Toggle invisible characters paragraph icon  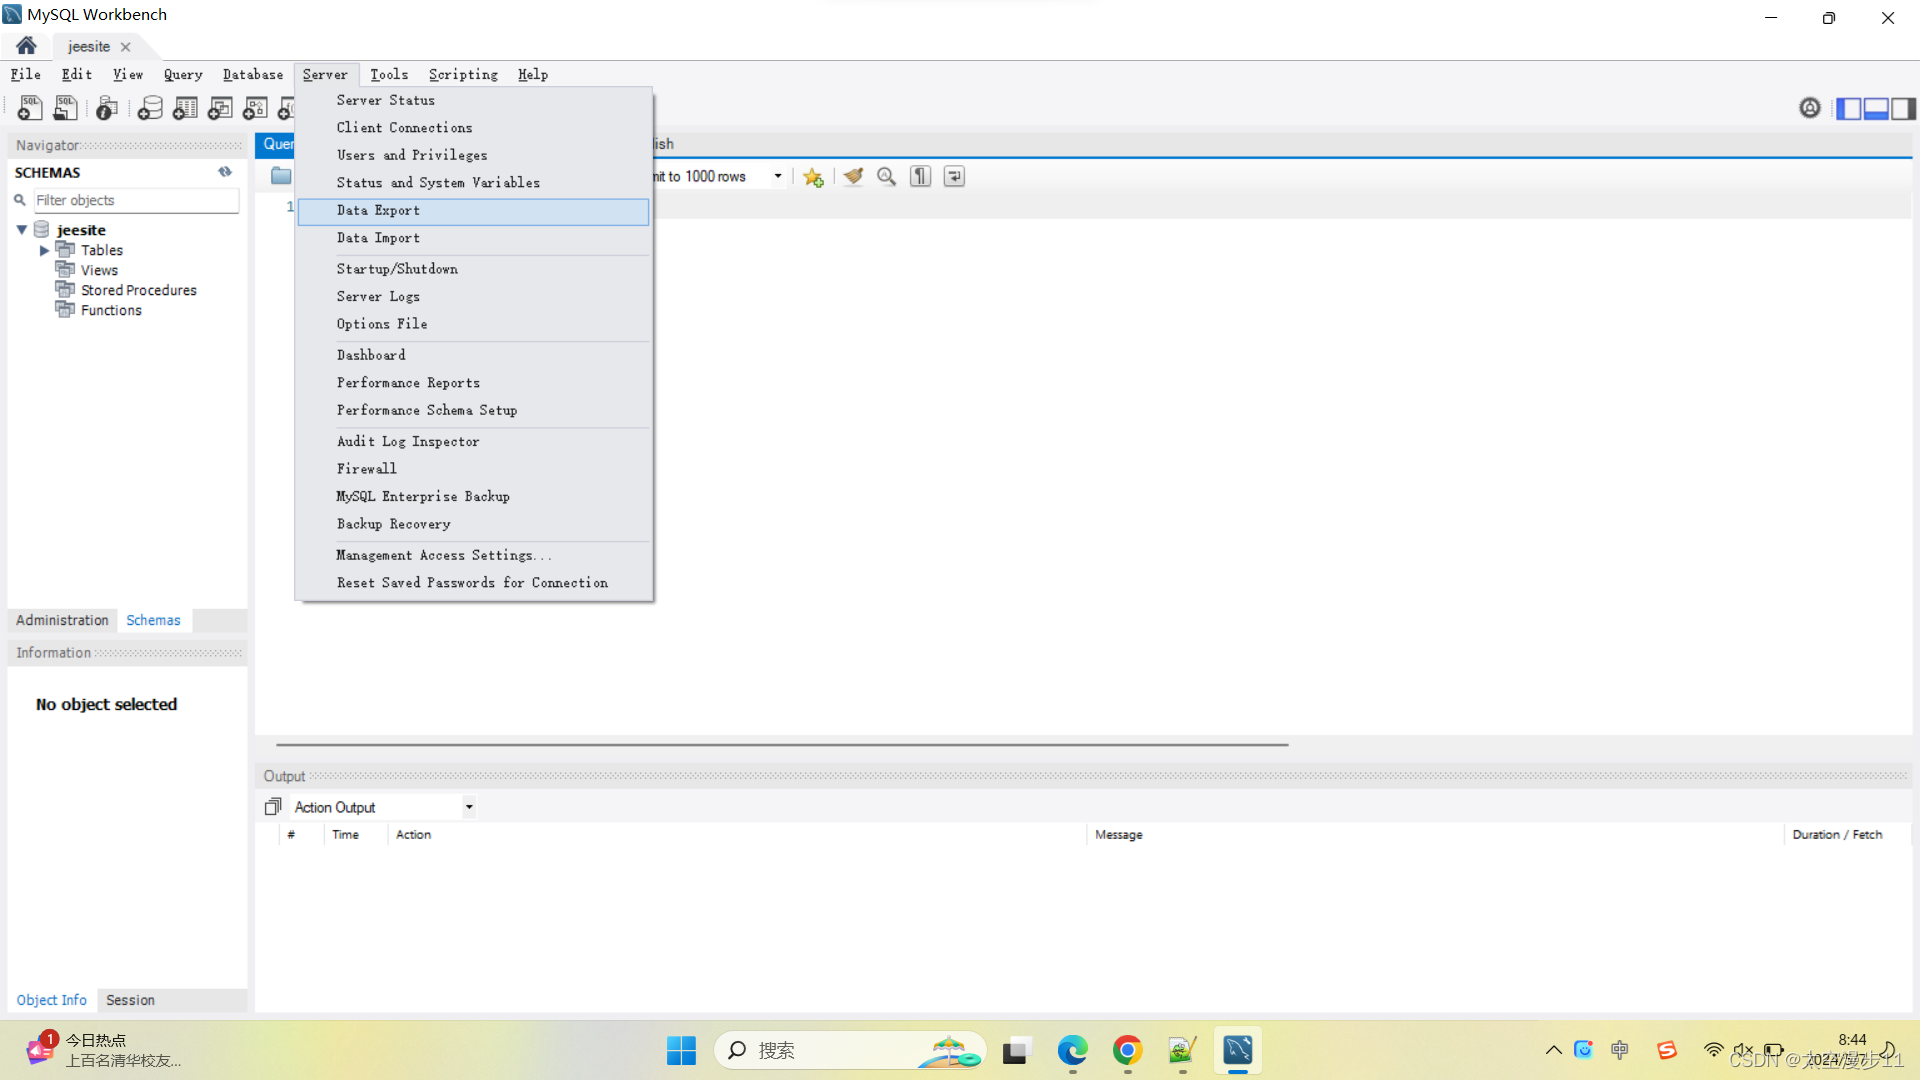tap(920, 176)
